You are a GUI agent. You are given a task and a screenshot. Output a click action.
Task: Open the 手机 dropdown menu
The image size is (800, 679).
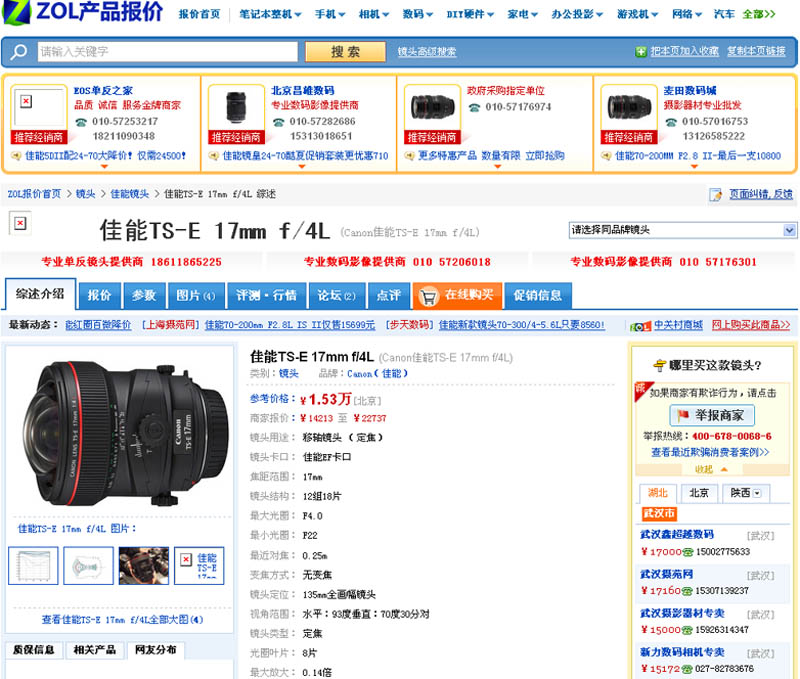[x=330, y=14]
